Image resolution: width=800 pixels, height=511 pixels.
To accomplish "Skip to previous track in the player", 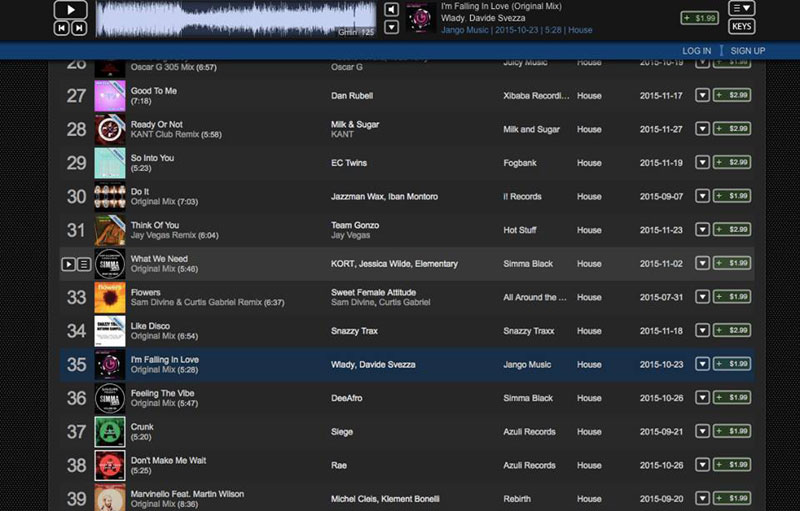I will [x=62, y=29].
